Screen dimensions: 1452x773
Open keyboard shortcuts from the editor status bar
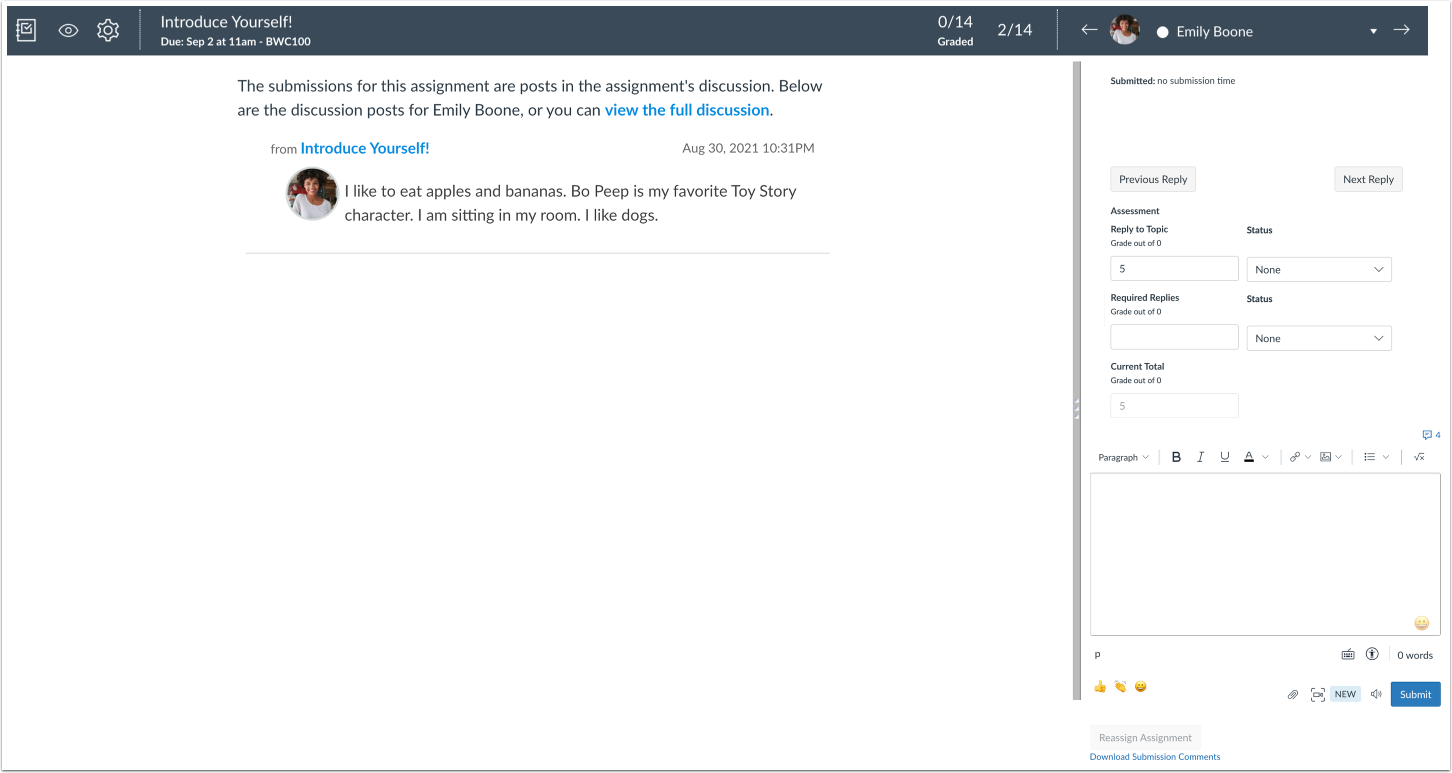1347,654
